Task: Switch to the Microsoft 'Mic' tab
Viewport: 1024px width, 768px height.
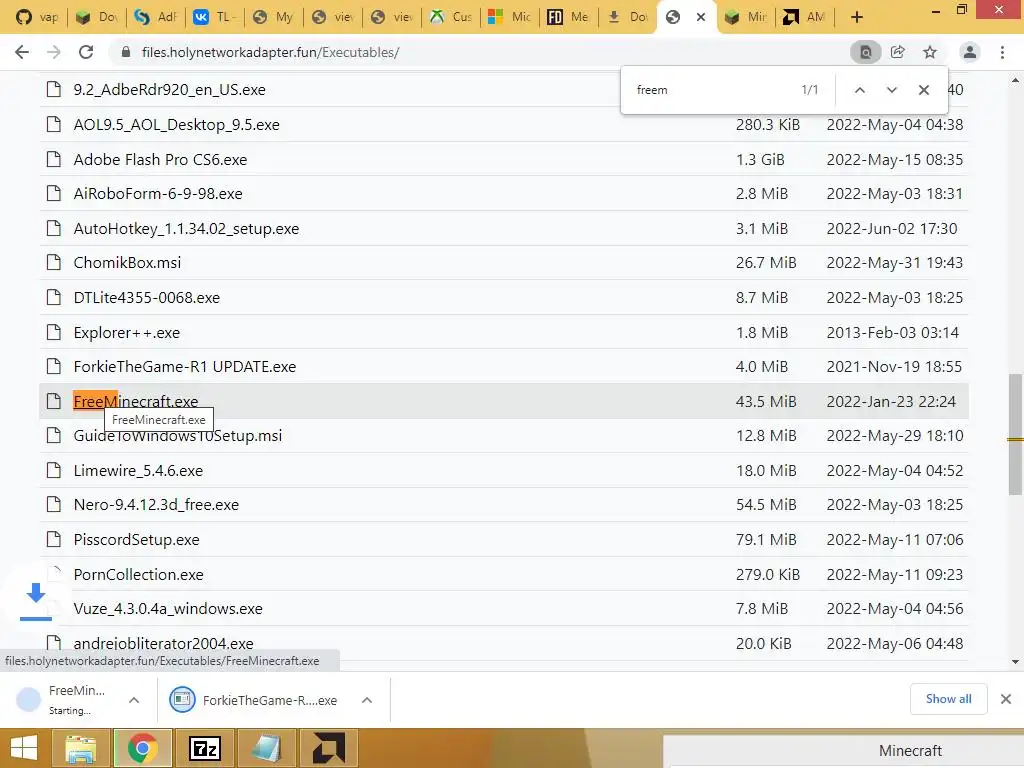Action: coord(509,17)
